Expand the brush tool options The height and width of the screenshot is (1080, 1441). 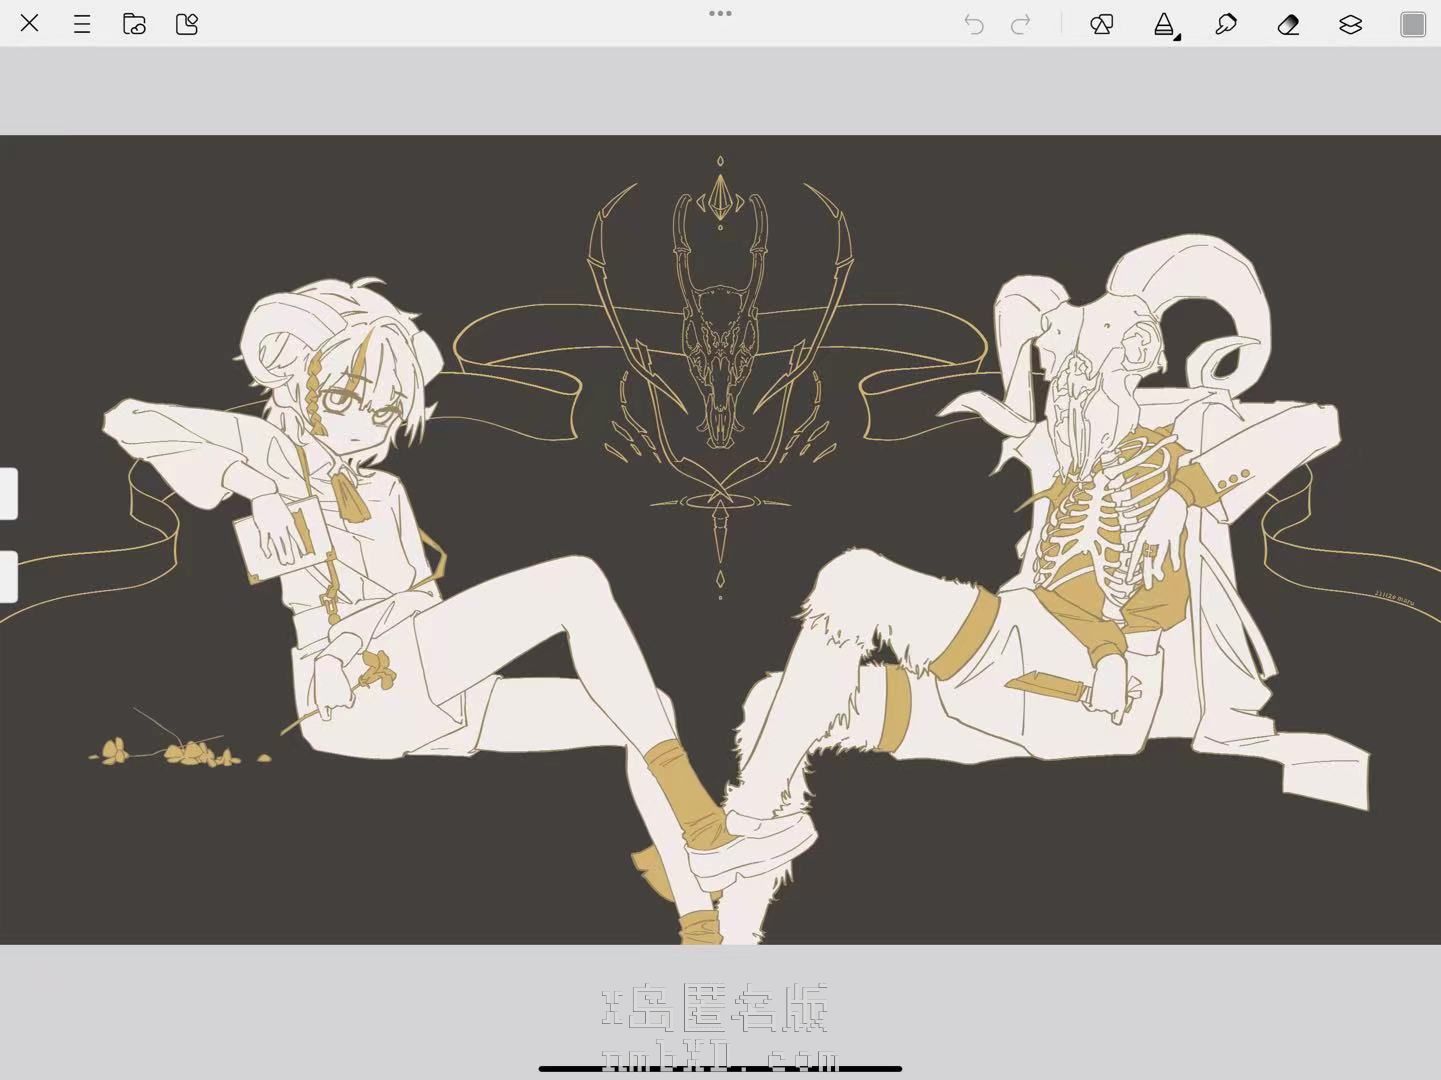click(1165, 25)
